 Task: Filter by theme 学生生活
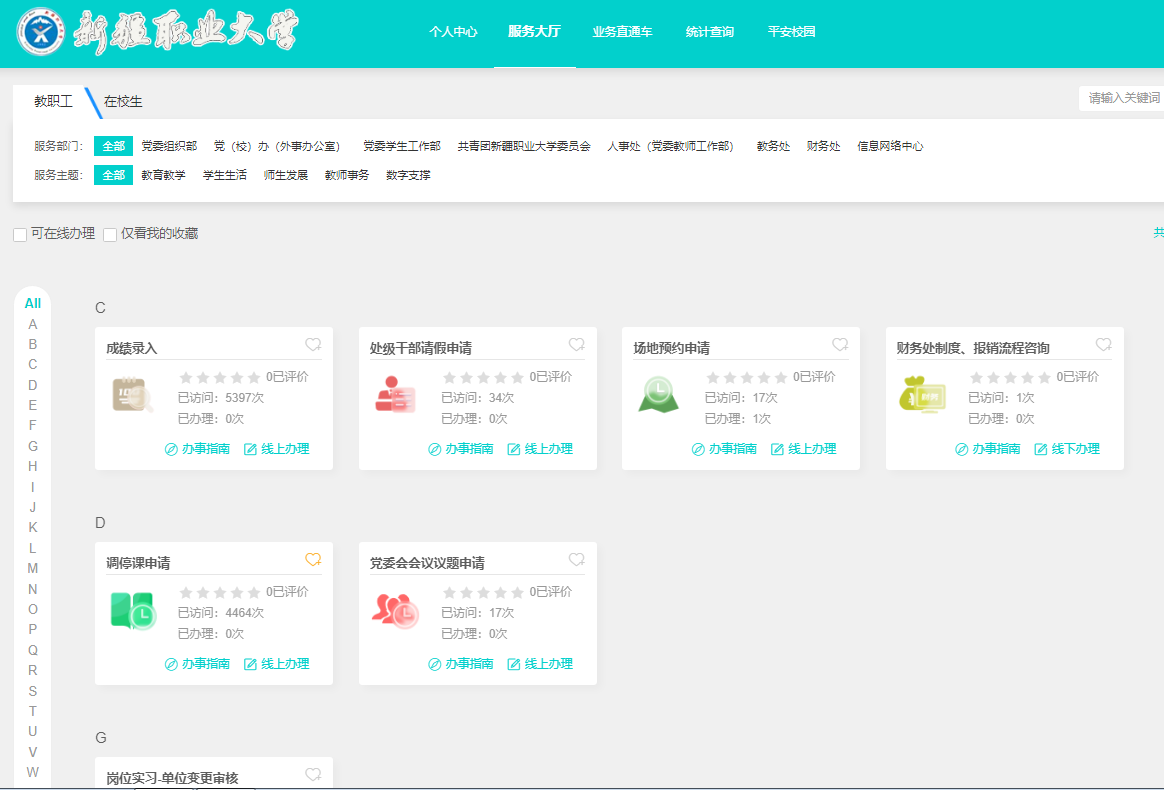[x=225, y=175]
